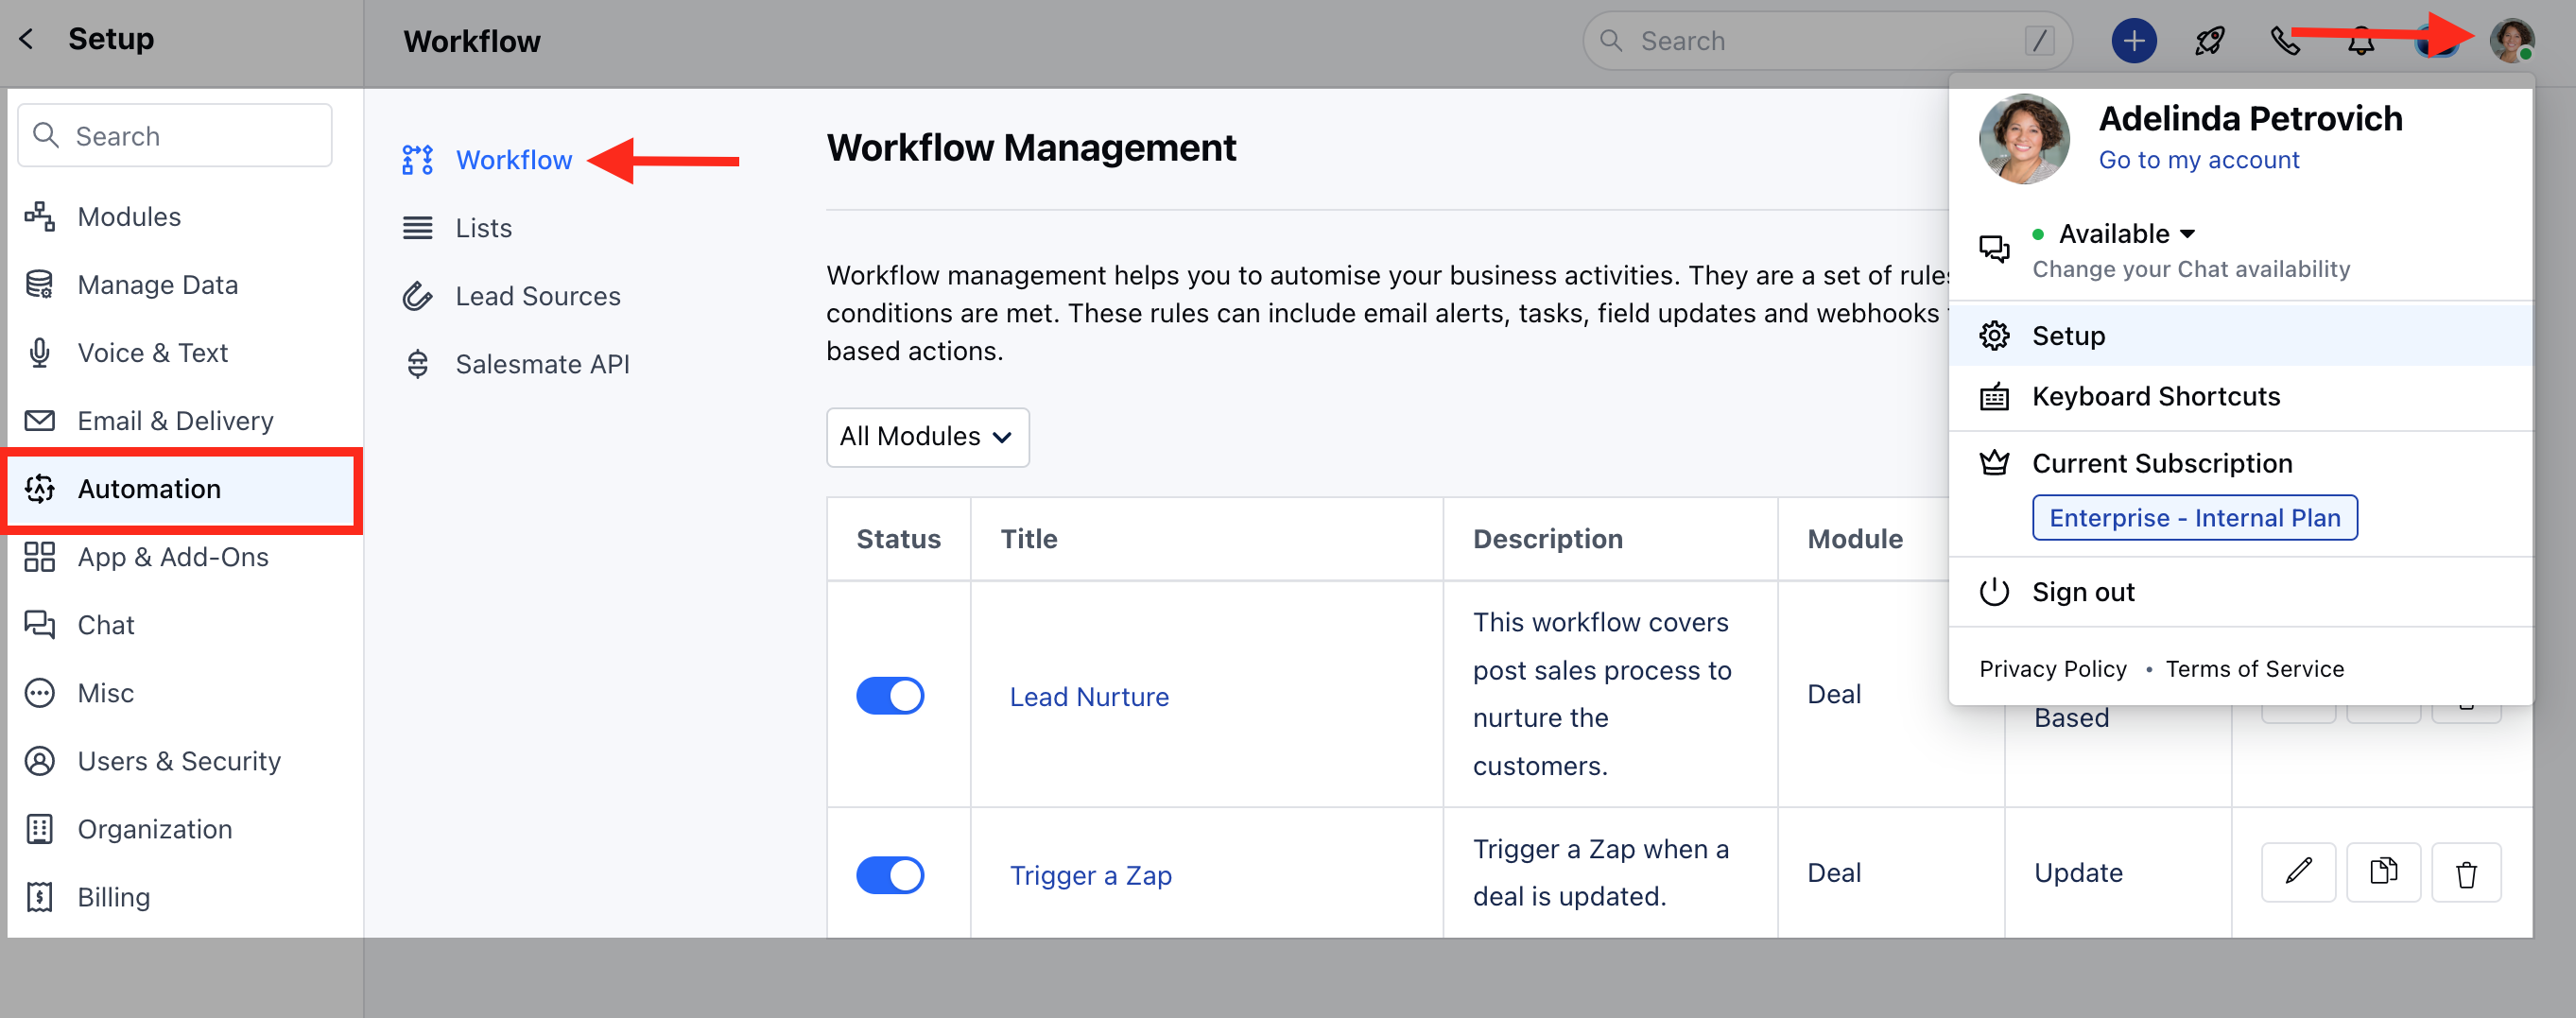
Task: Click the Enterprise - Internal Plan badge
Action: [x=2194, y=517]
